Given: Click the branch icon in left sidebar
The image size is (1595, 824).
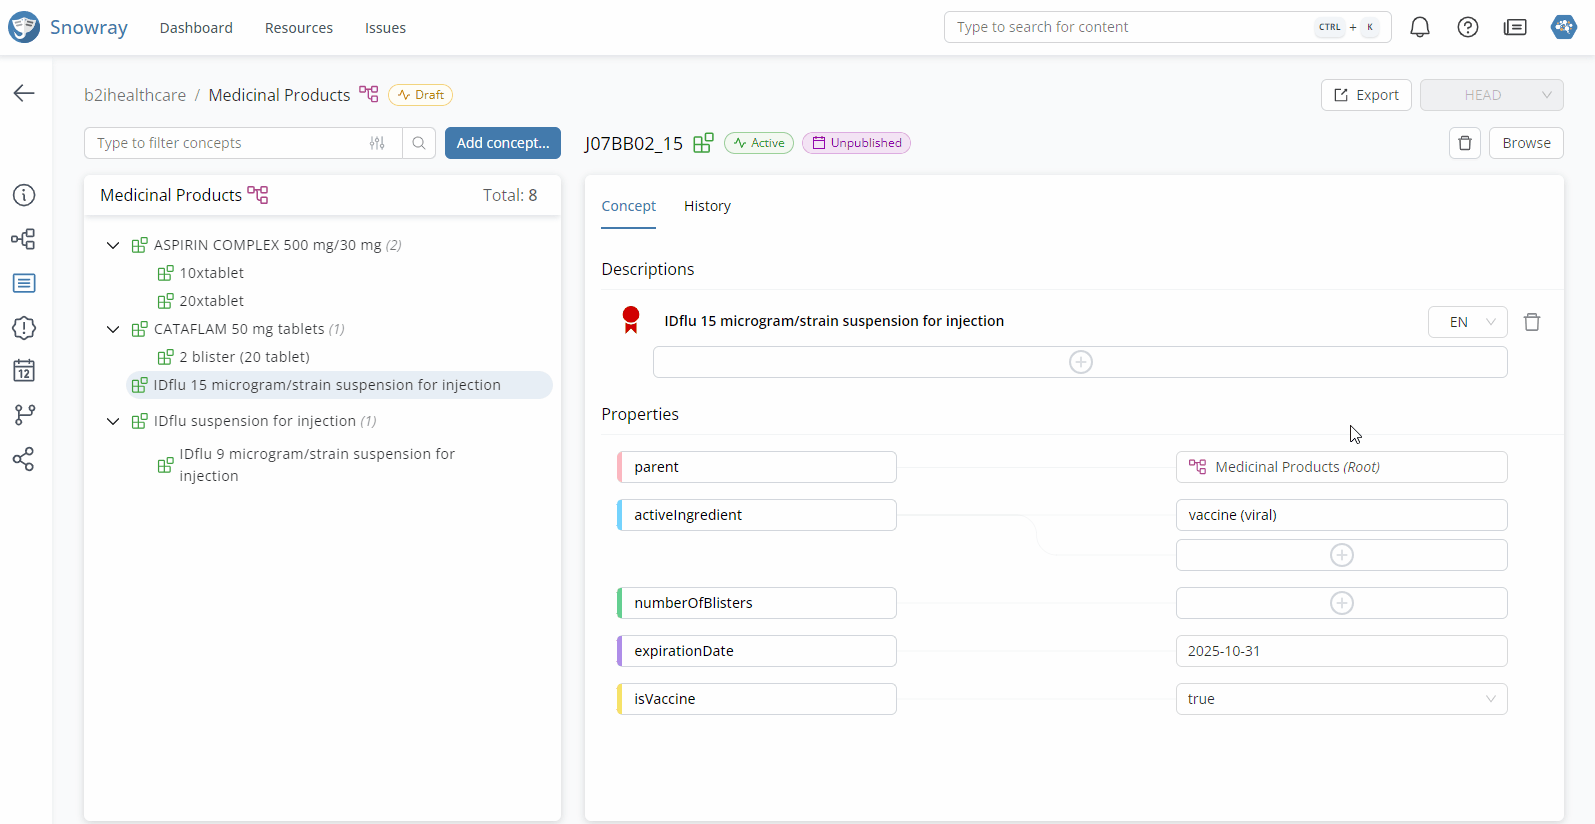Looking at the screenshot, I should pyautogui.click(x=24, y=414).
